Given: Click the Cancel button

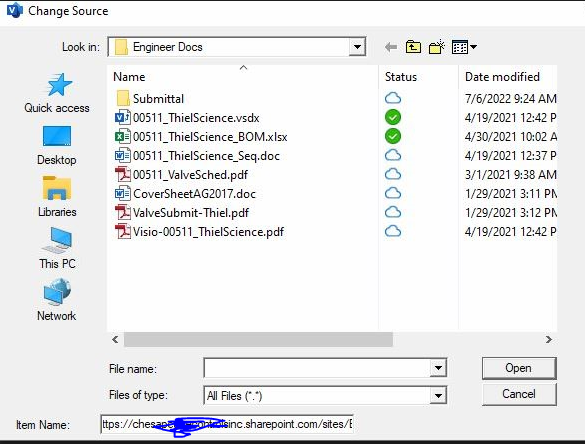Looking at the screenshot, I should click(x=519, y=394).
